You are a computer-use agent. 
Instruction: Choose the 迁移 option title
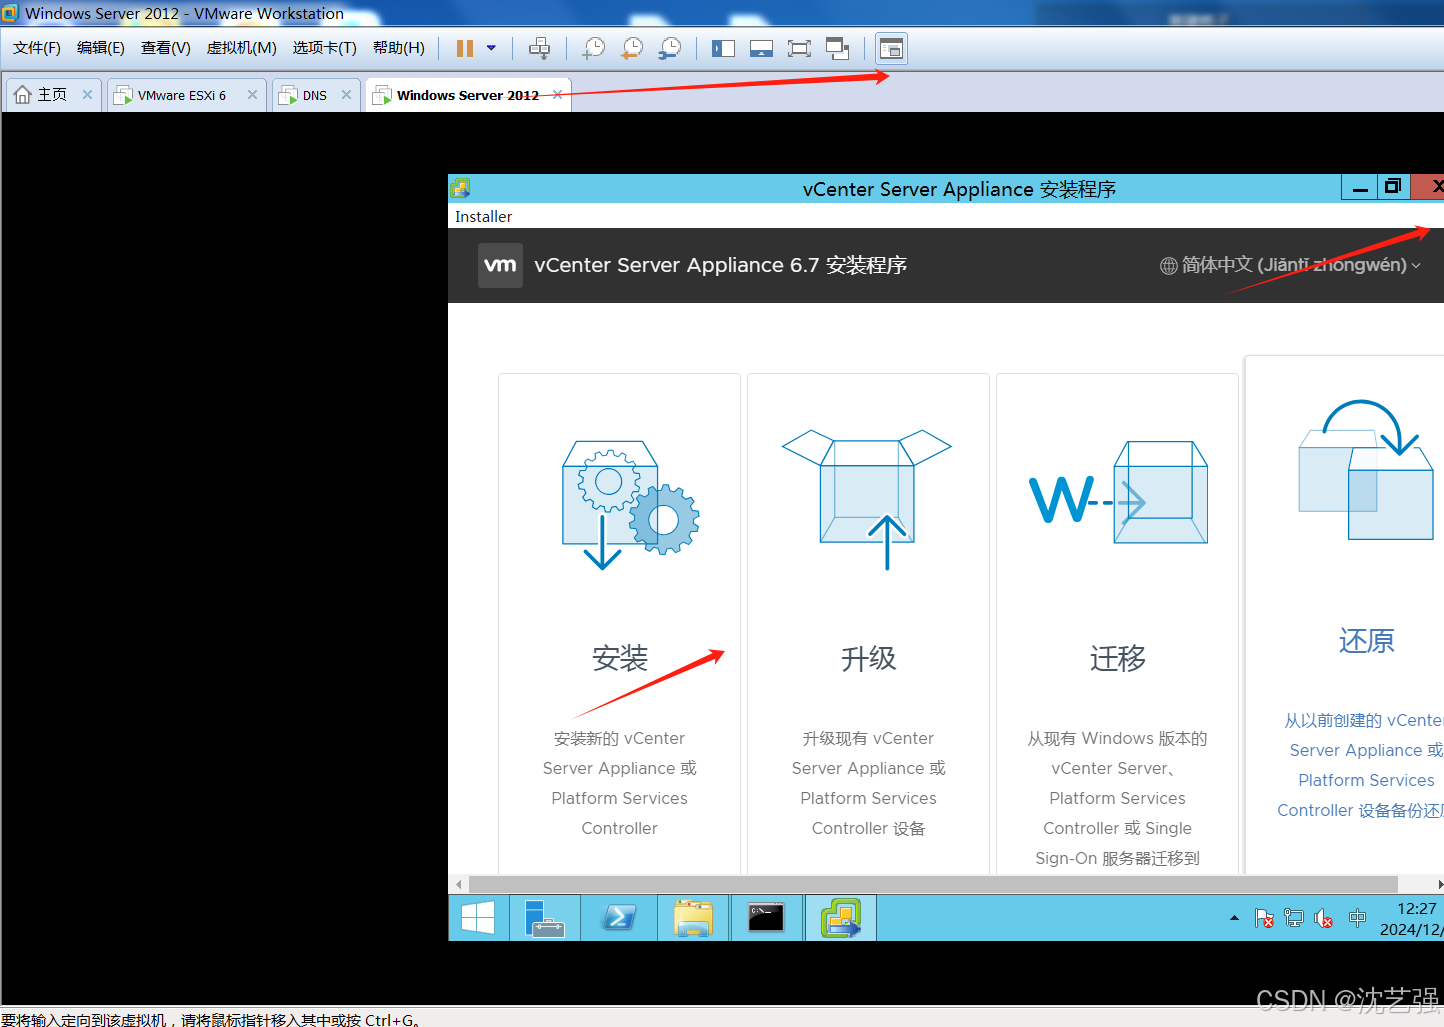click(1118, 658)
